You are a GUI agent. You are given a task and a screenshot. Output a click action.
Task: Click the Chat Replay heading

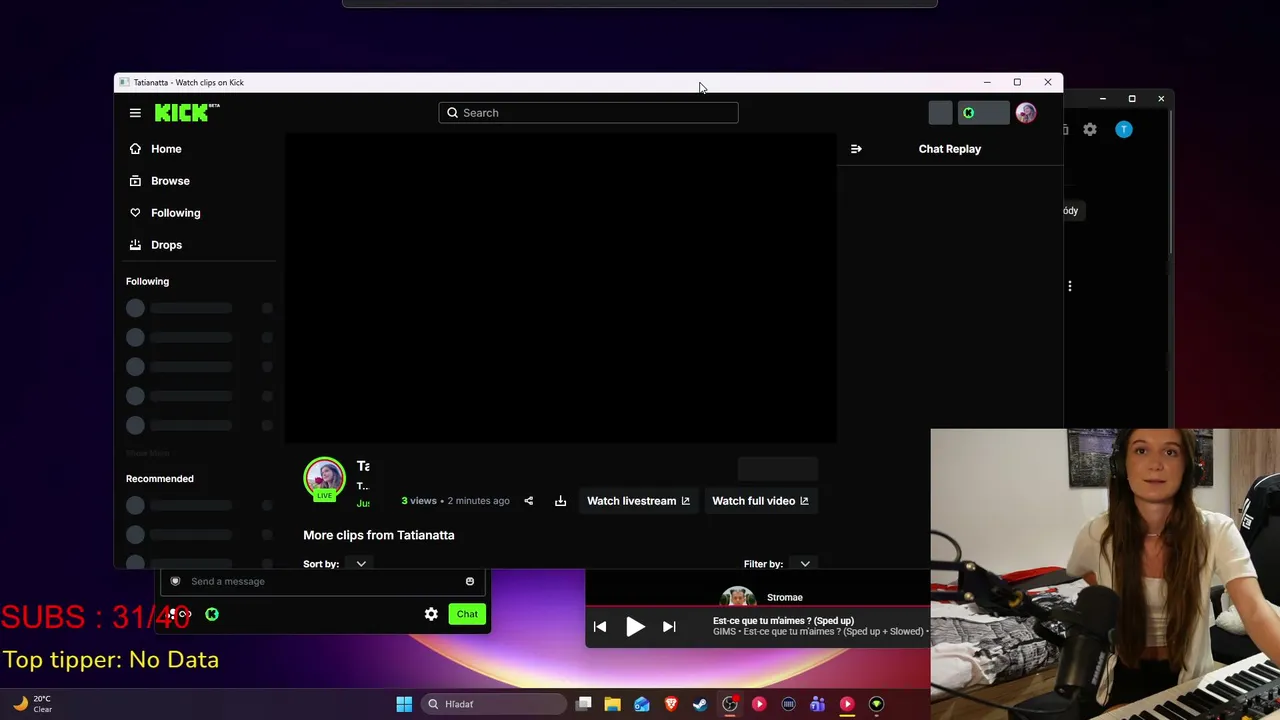[950, 149]
